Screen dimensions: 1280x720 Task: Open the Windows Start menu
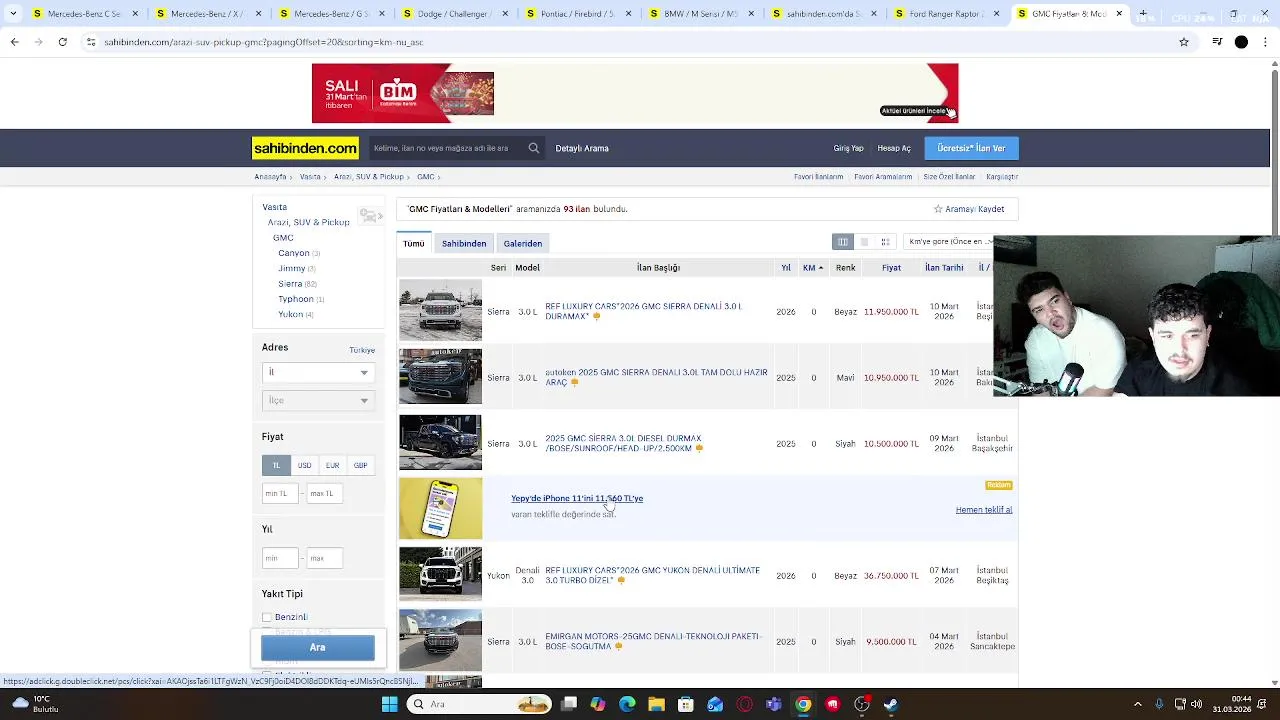(389, 704)
